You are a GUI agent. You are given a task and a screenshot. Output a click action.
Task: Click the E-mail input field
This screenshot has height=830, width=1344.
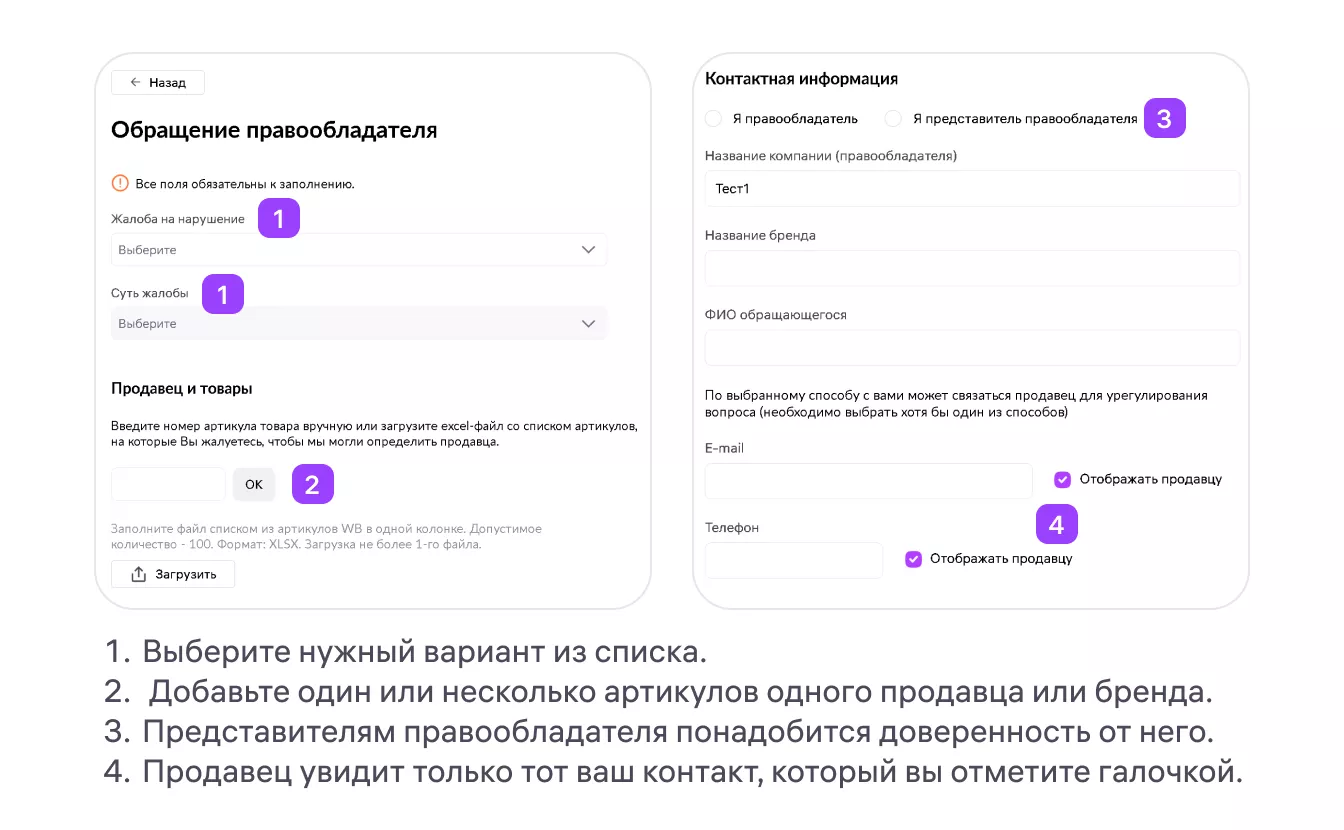868,481
